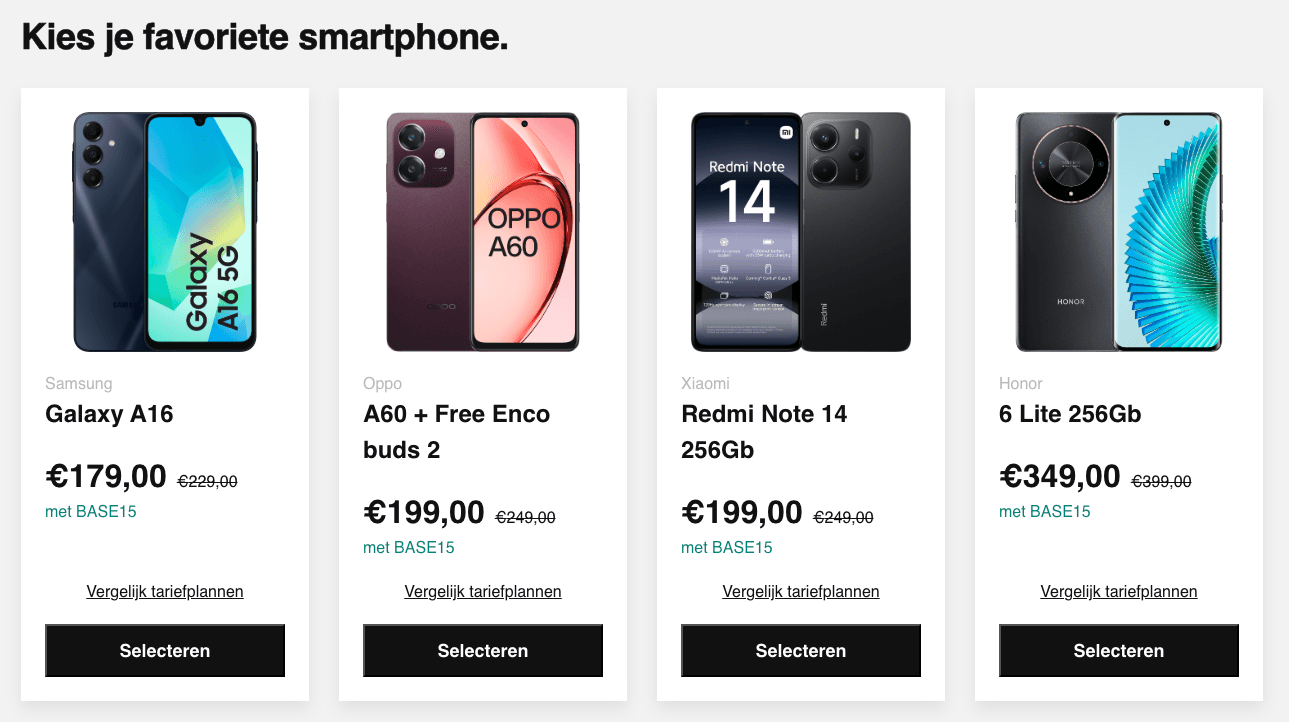Select the Galaxy A16 smartphone
The height and width of the screenshot is (722, 1289).
(x=165, y=651)
